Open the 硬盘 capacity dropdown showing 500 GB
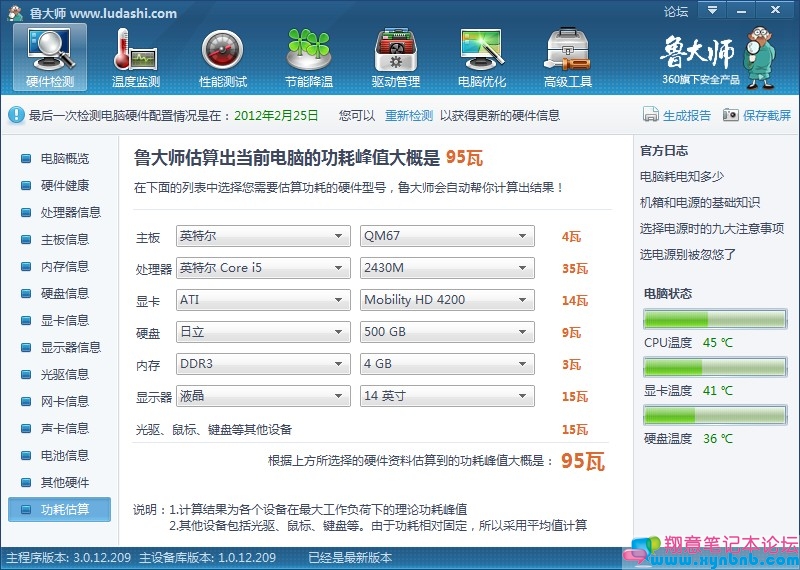The image size is (800, 570). point(447,332)
